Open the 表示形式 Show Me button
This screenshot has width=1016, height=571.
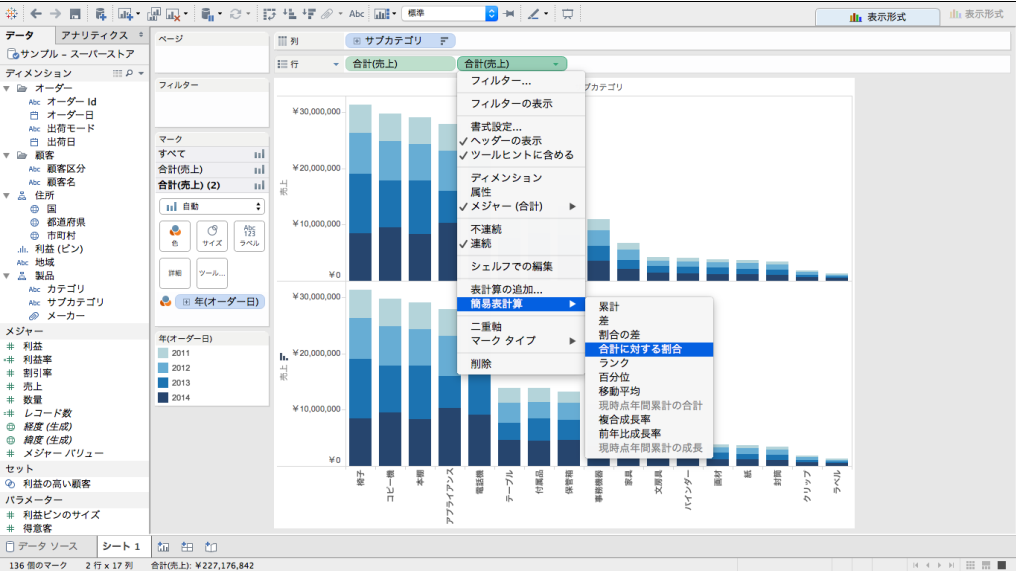[x=877, y=17]
